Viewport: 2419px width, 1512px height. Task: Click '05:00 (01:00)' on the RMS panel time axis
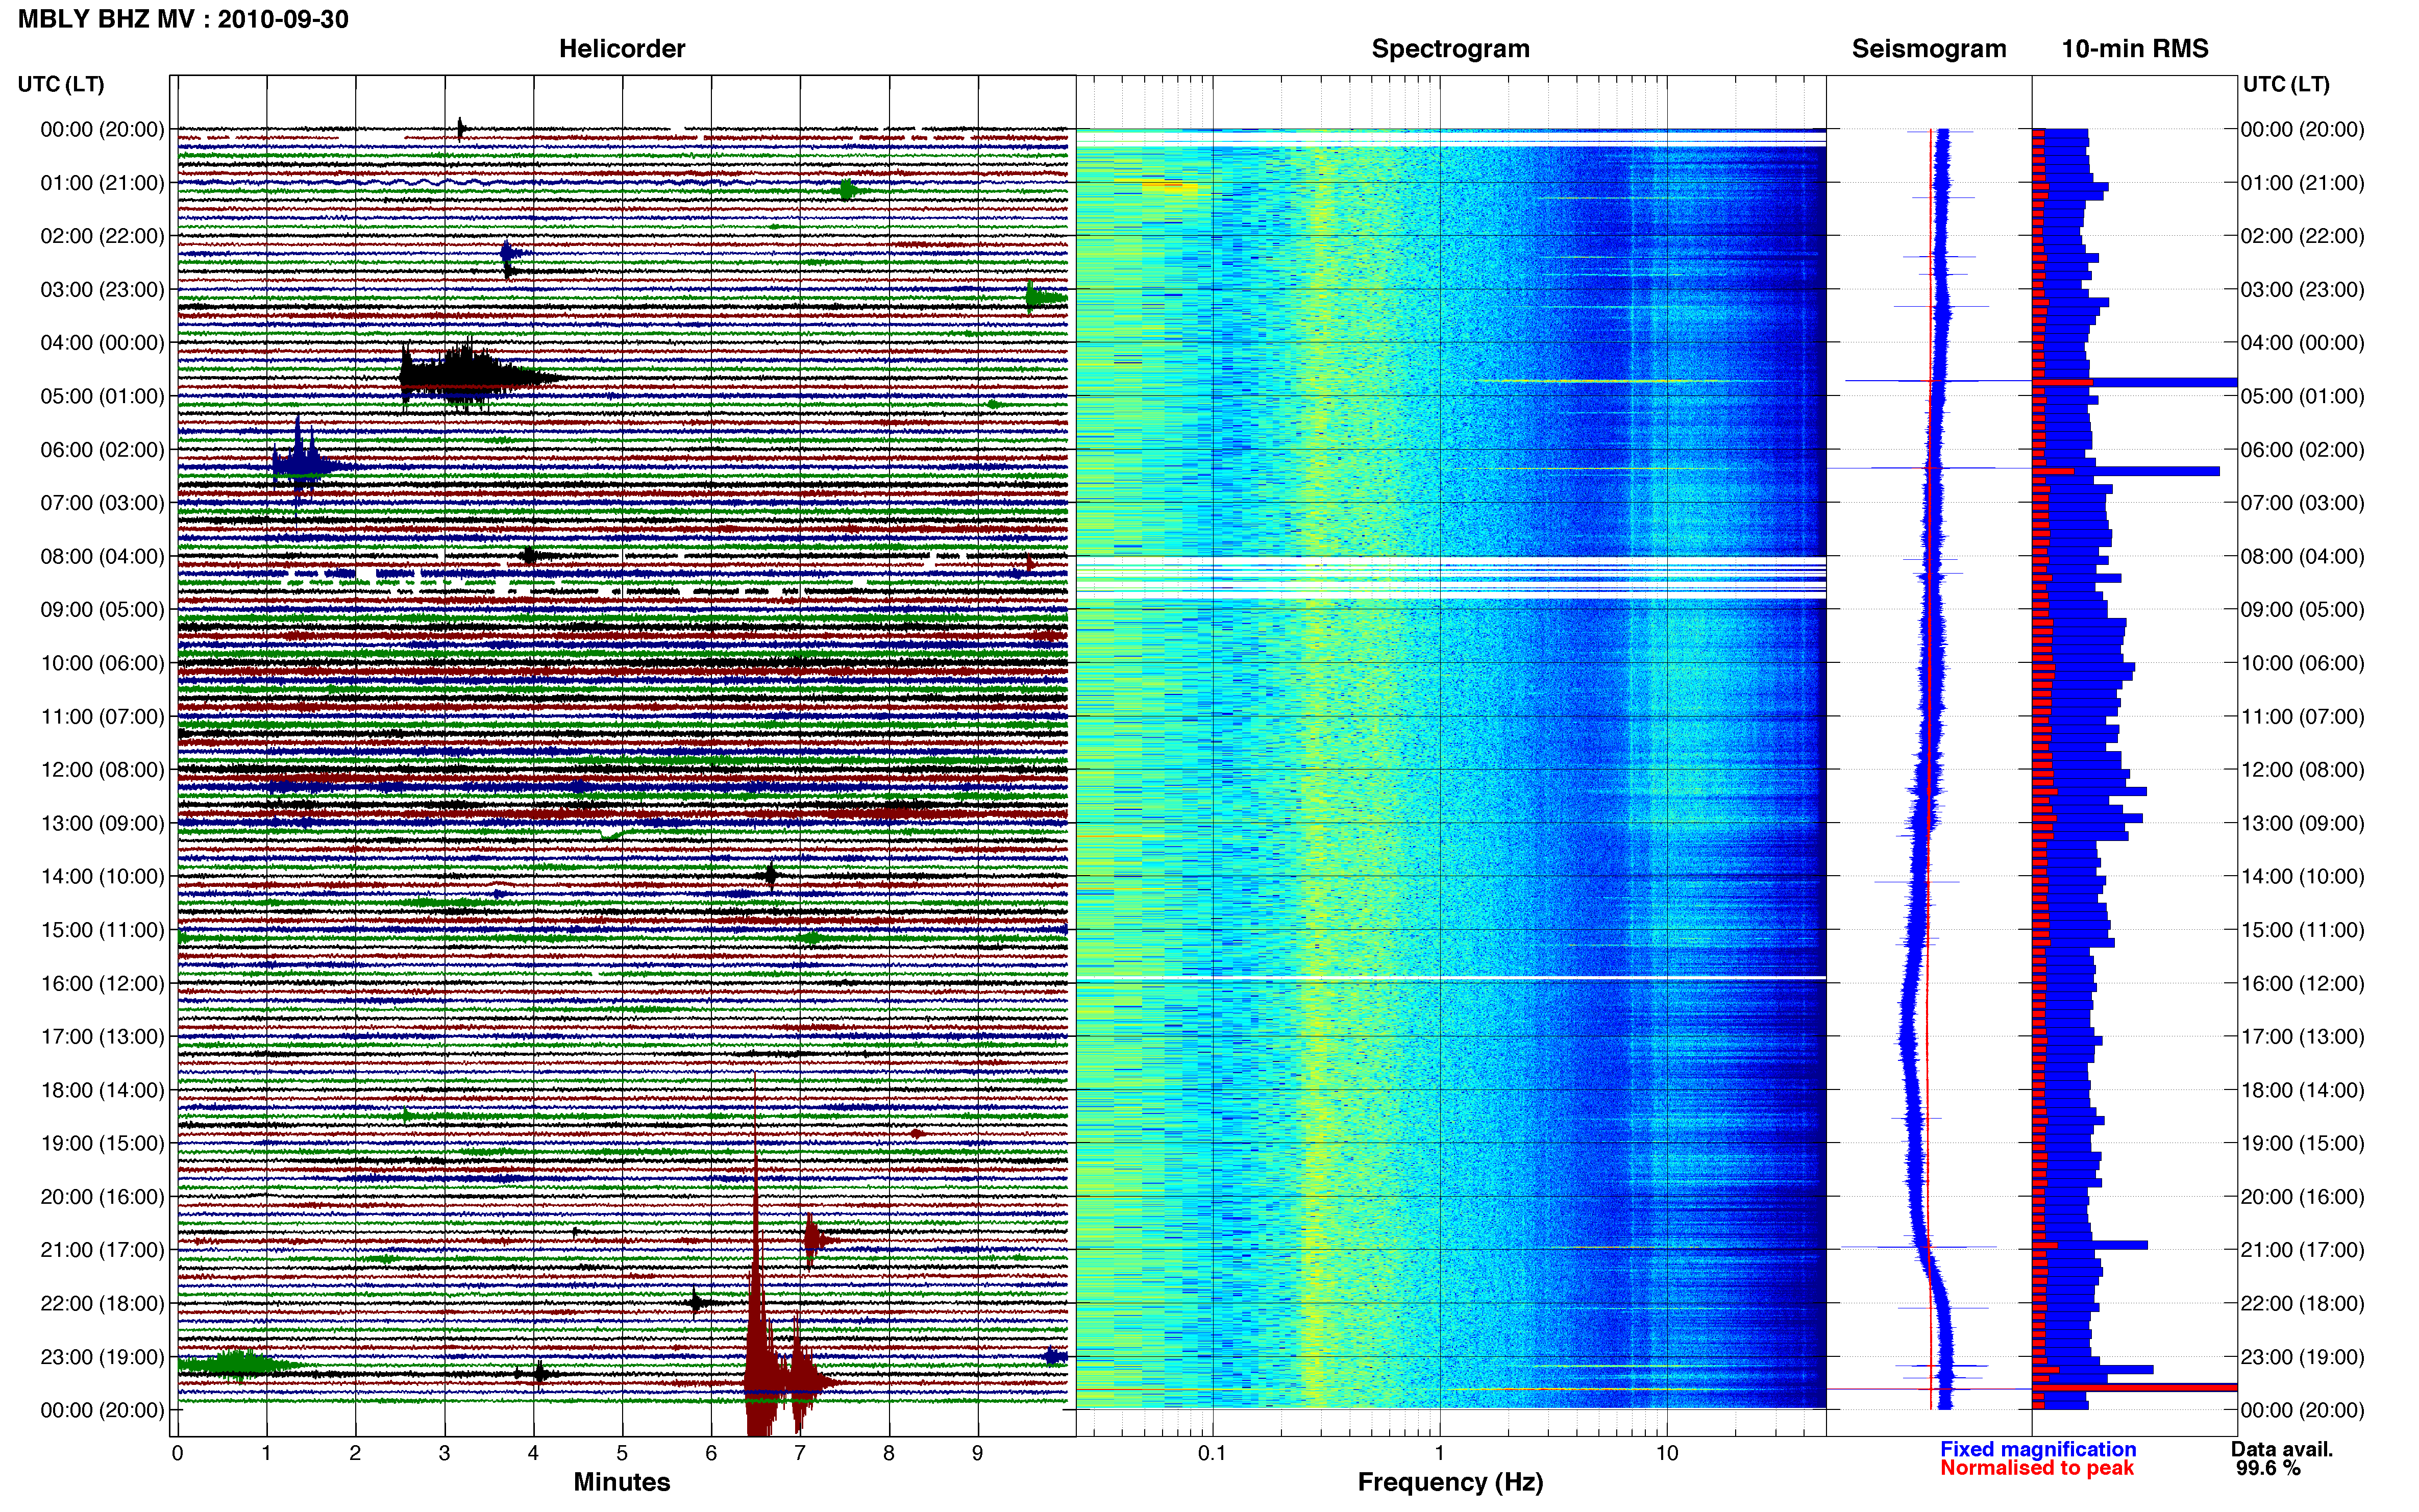click(x=2302, y=396)
